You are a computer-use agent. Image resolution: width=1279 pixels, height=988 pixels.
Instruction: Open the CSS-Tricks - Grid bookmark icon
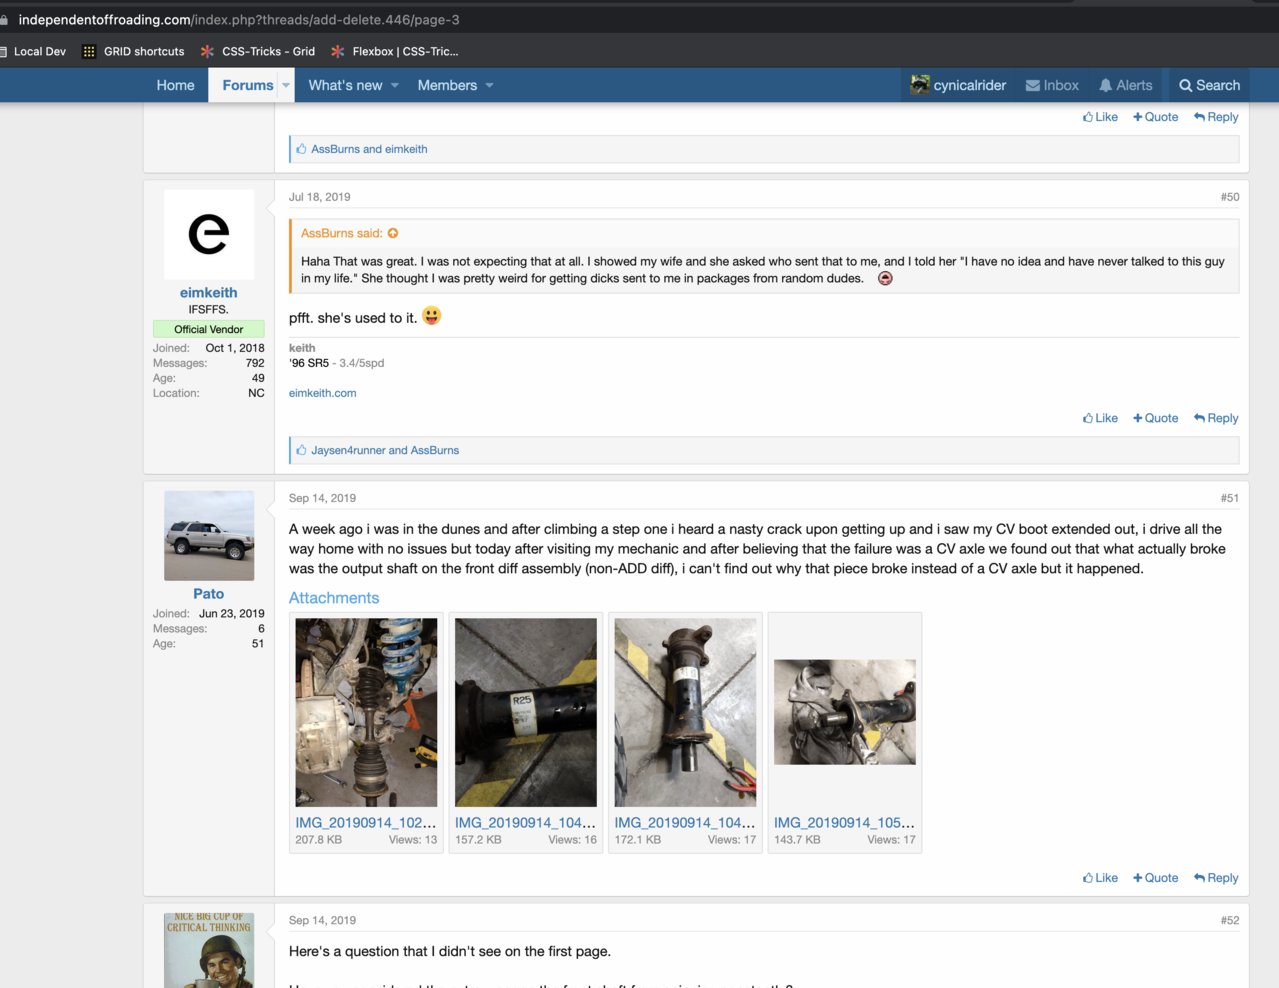(207, 51)
